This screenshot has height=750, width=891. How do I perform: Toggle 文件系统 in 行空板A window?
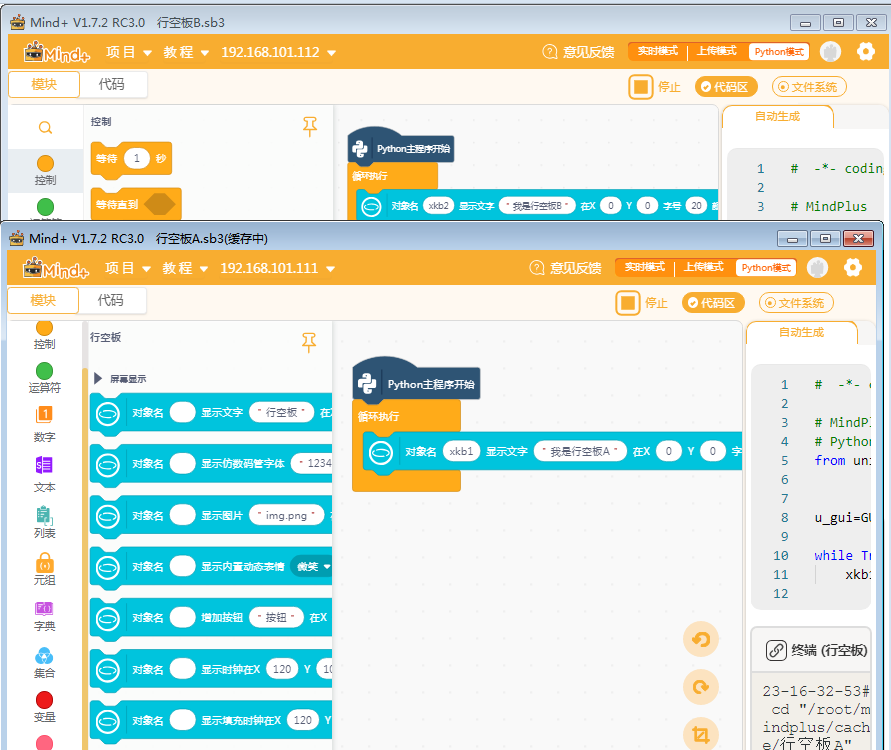[x=796, y=303]
